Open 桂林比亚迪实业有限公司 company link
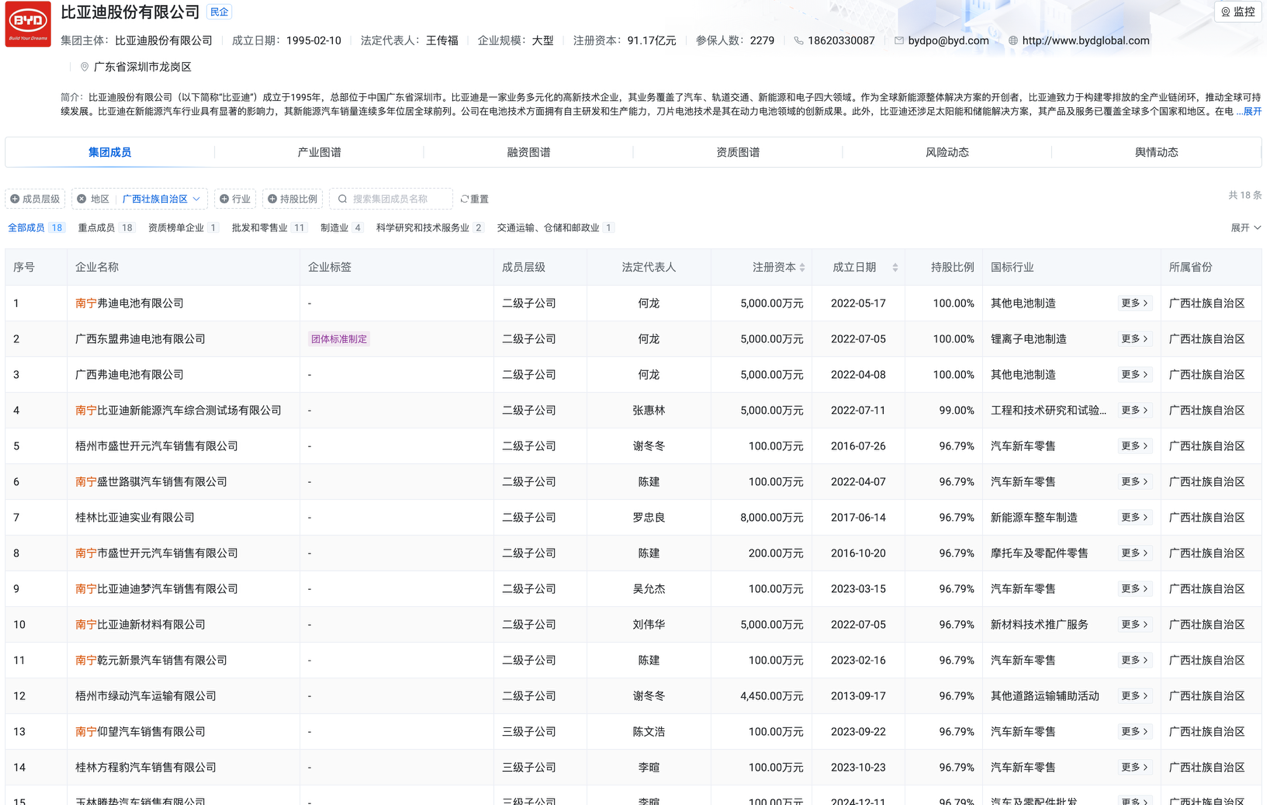Viewport: 1268px width, 805px height. pyautogui.click(x=135, y=517)
